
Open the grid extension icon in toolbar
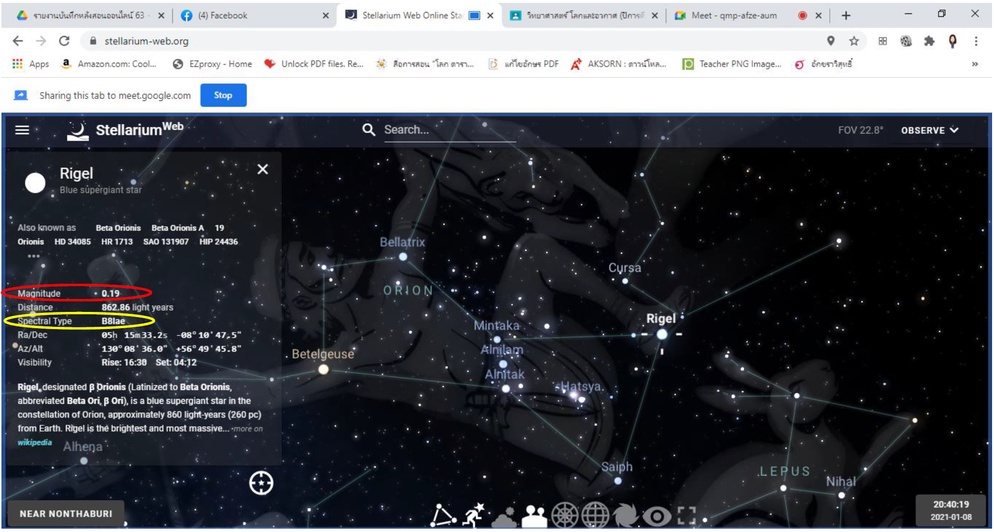[x=882, y=41]
